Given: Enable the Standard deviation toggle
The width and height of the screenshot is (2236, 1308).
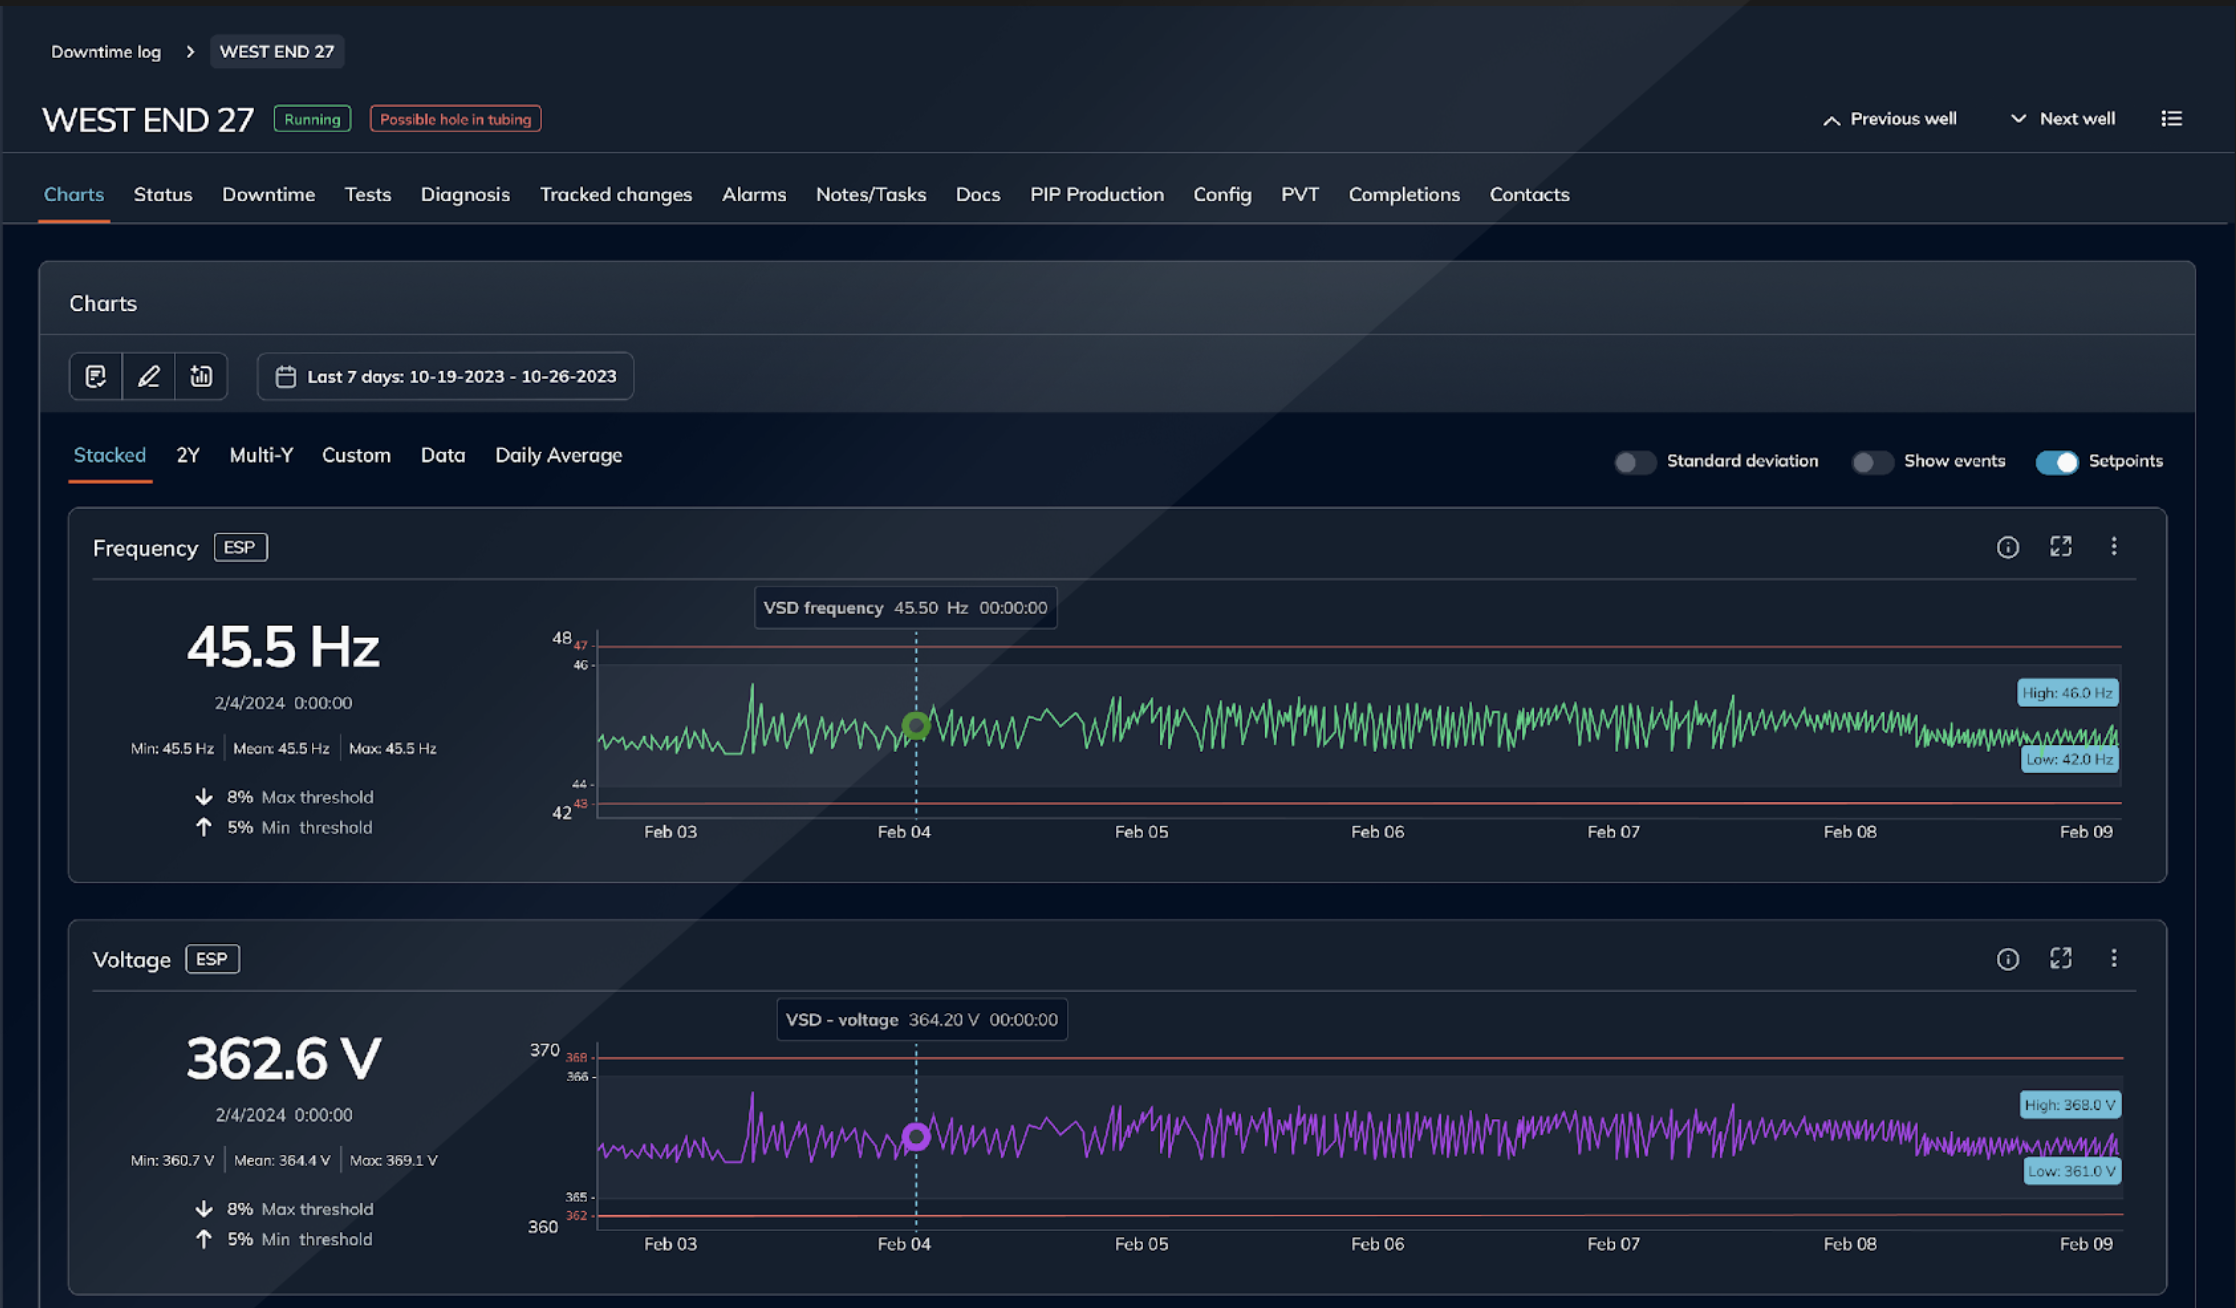Looking at the screenshot, I should tap(1635, 462).
